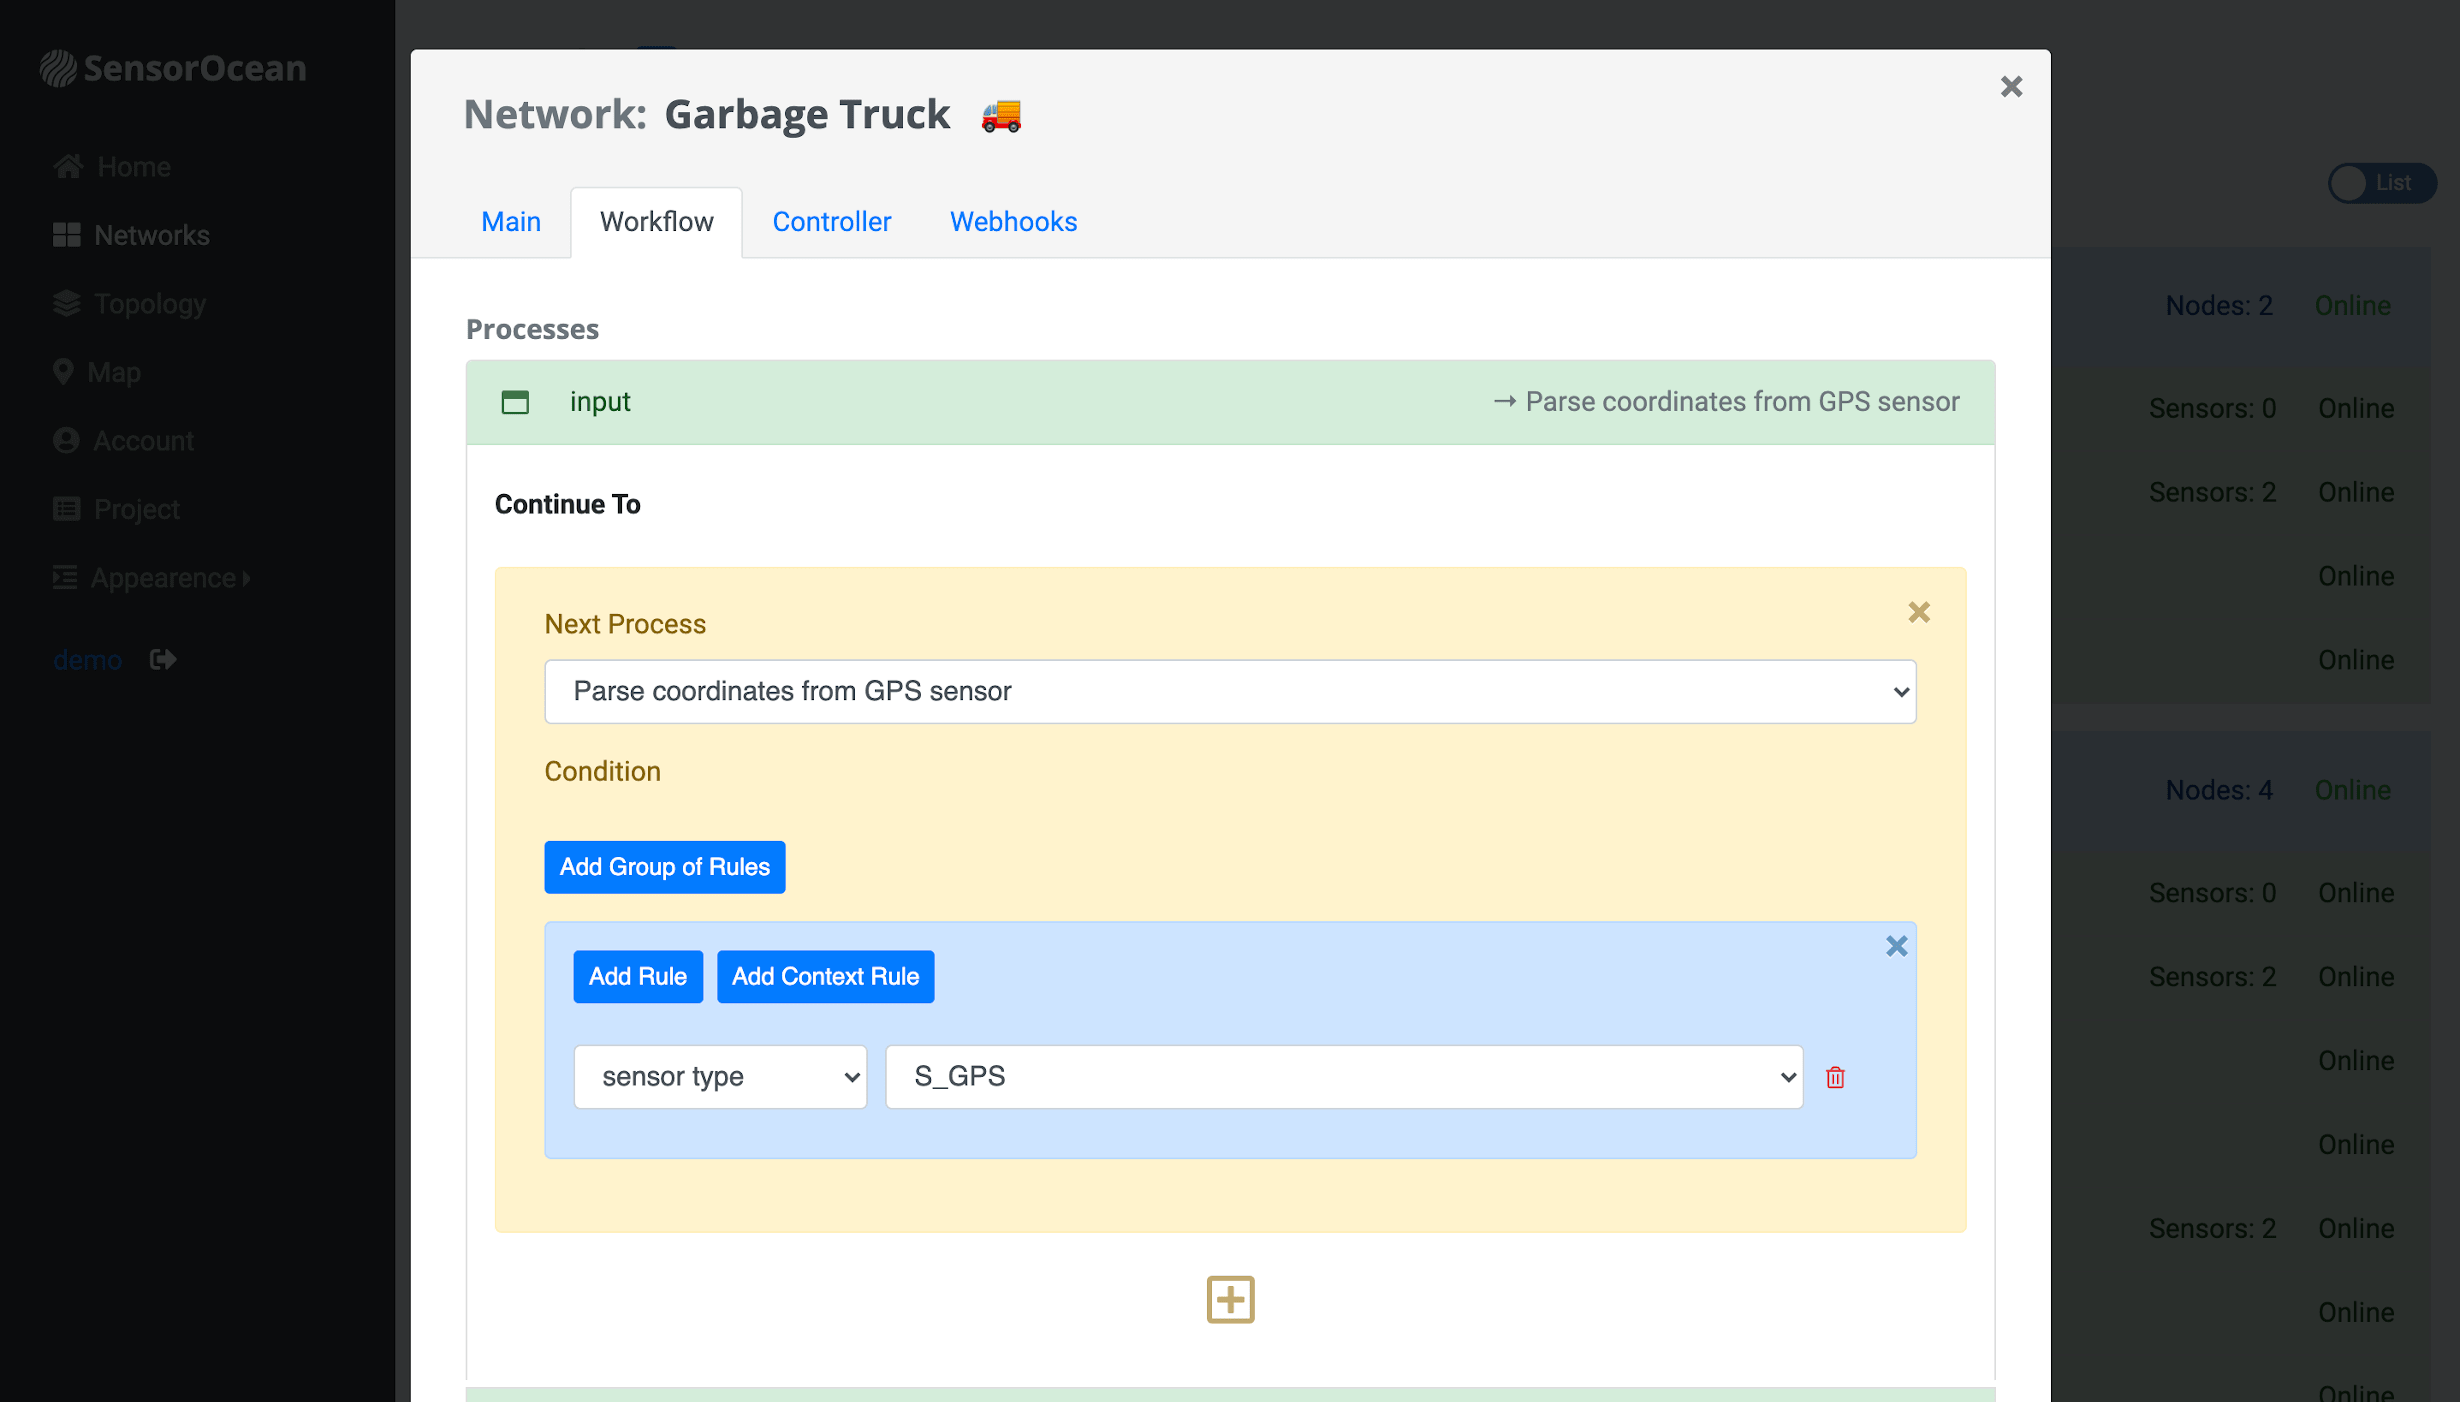Click the Add Context Rule button

click(826, 975)
